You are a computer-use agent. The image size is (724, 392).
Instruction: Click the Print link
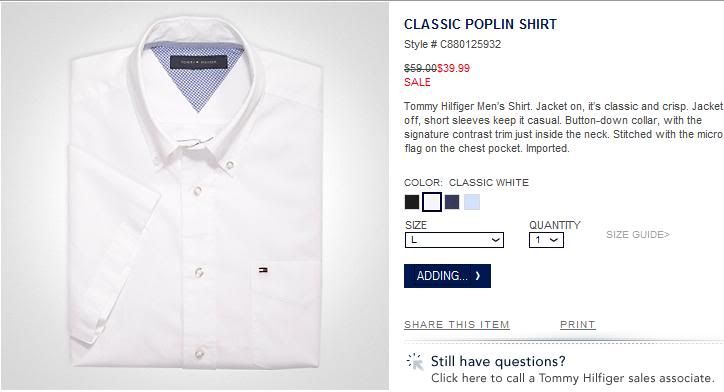tap(578, 325)
